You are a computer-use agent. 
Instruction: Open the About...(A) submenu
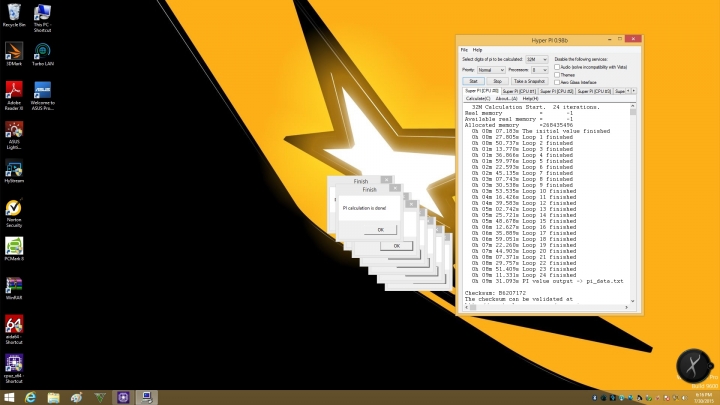coord(506,99)
